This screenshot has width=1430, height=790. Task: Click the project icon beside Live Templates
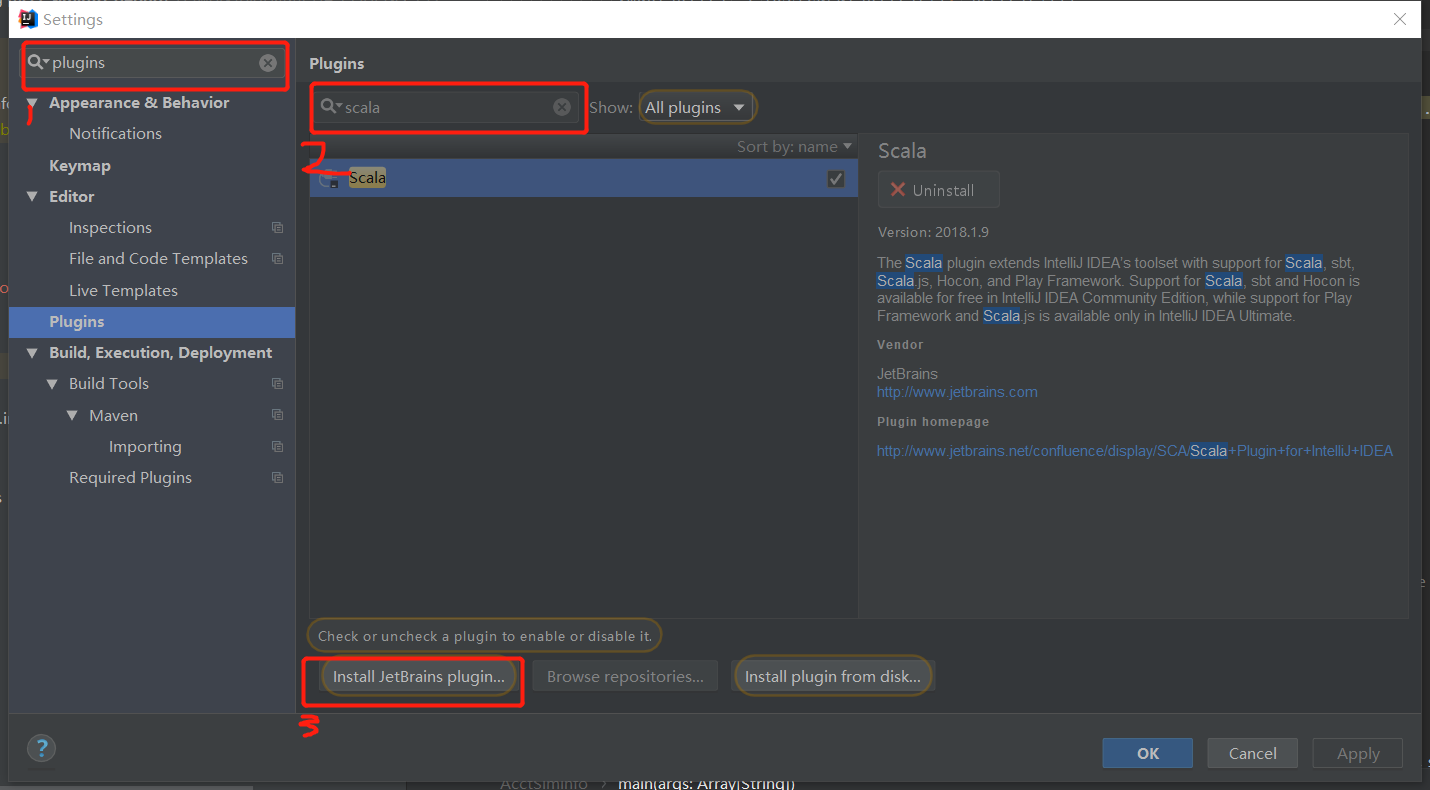pyautogui.click(x=277, y=290)
